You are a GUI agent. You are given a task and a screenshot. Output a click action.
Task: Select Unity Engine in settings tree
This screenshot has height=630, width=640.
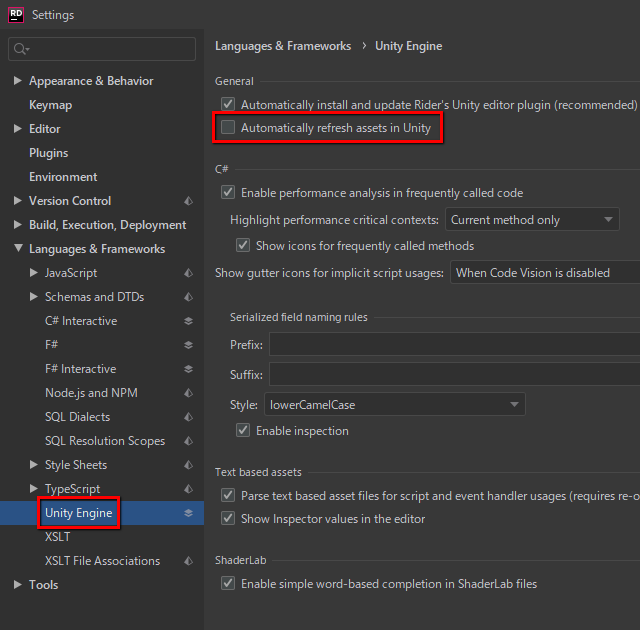pyautogui.click(x=79, y=513)
